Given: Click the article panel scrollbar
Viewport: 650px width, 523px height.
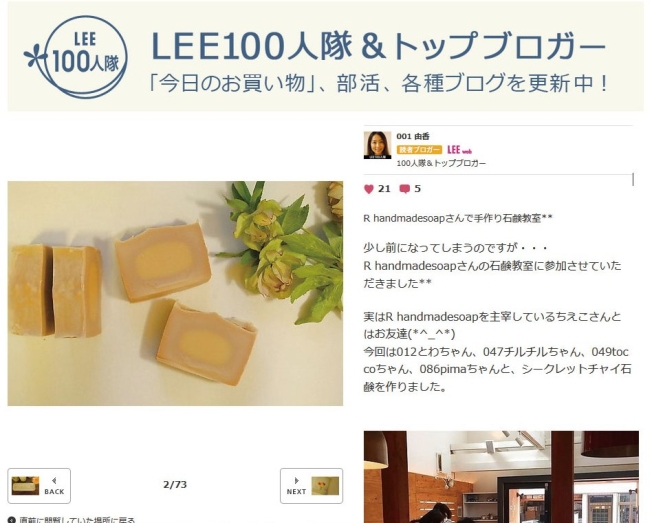Looking at the screenshot, I should coord(633,179).
